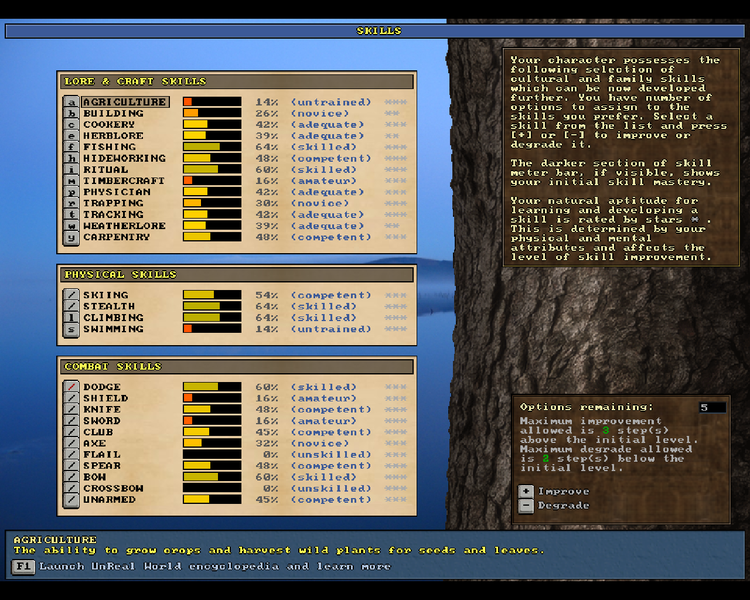Click the 'y' hotkey icon for Carpentry
Screen dimensions: 750x600
pos(71,237)
